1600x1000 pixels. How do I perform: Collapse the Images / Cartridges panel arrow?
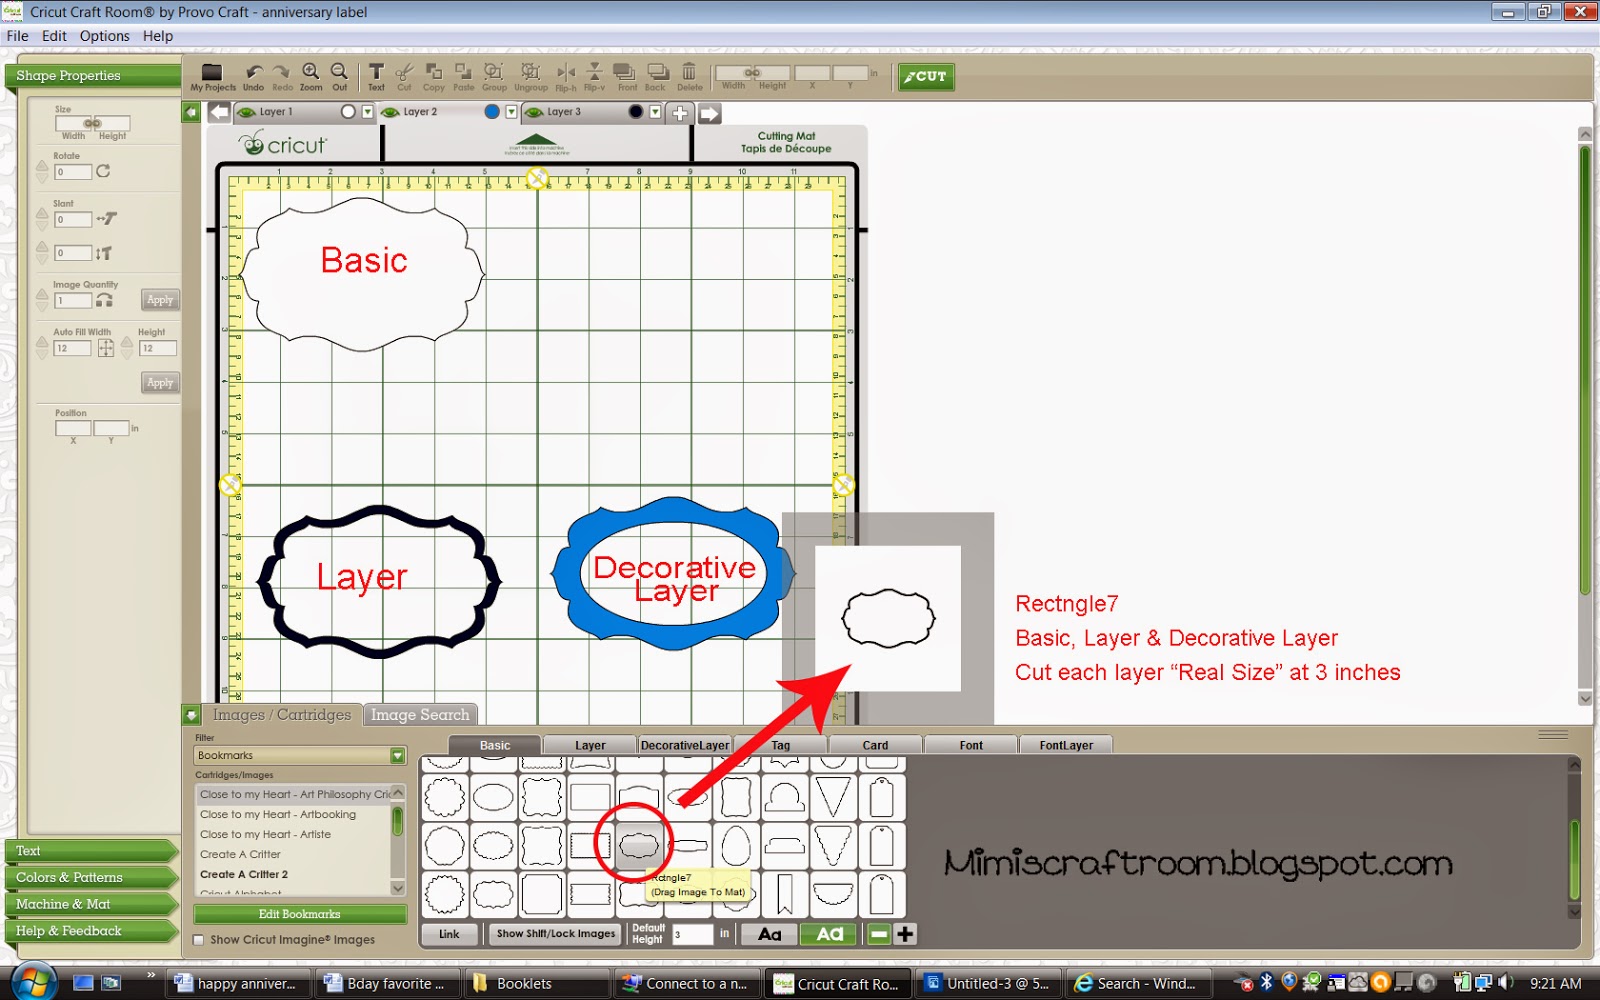click(x=191, y=715)
